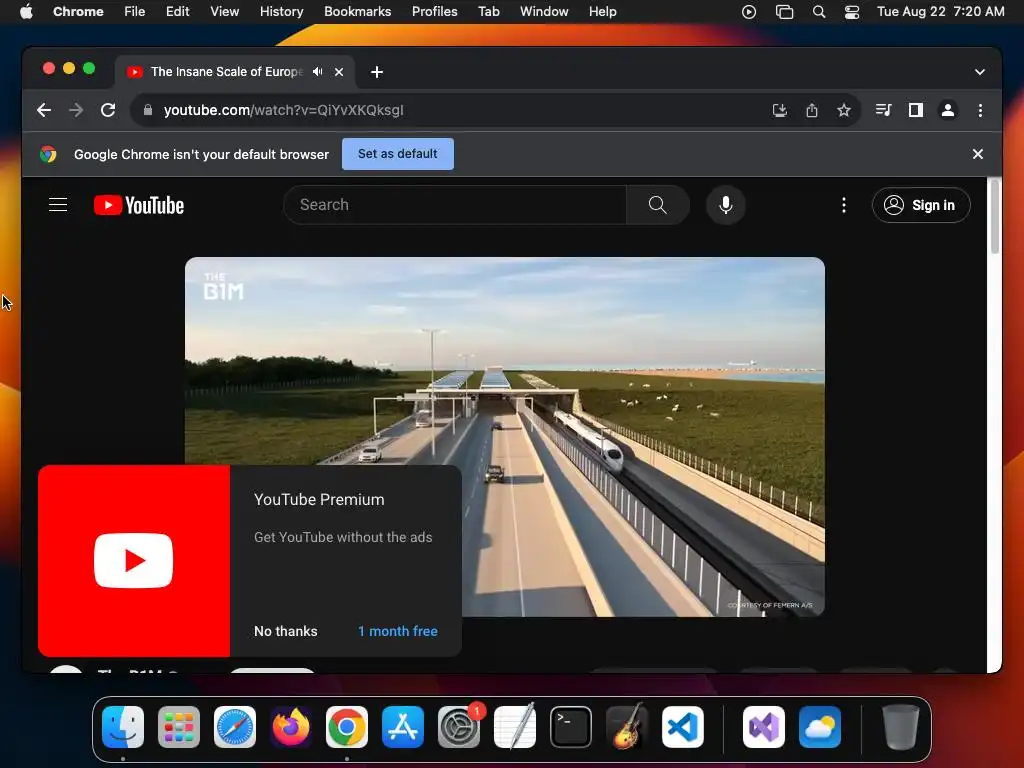Click the YouTube search magnifier button
Viewport: 1024px width, 768px height.
pos(658,205)
